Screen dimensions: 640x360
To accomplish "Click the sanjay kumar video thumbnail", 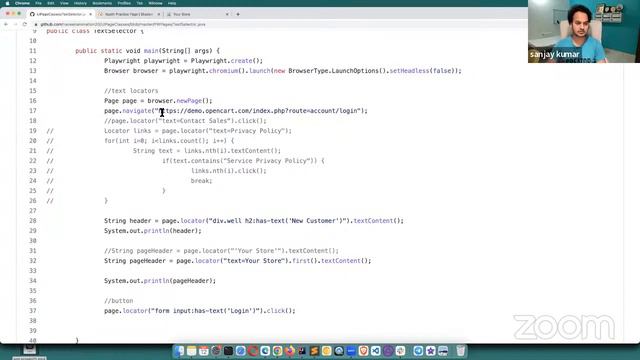I will pos(584,31).
